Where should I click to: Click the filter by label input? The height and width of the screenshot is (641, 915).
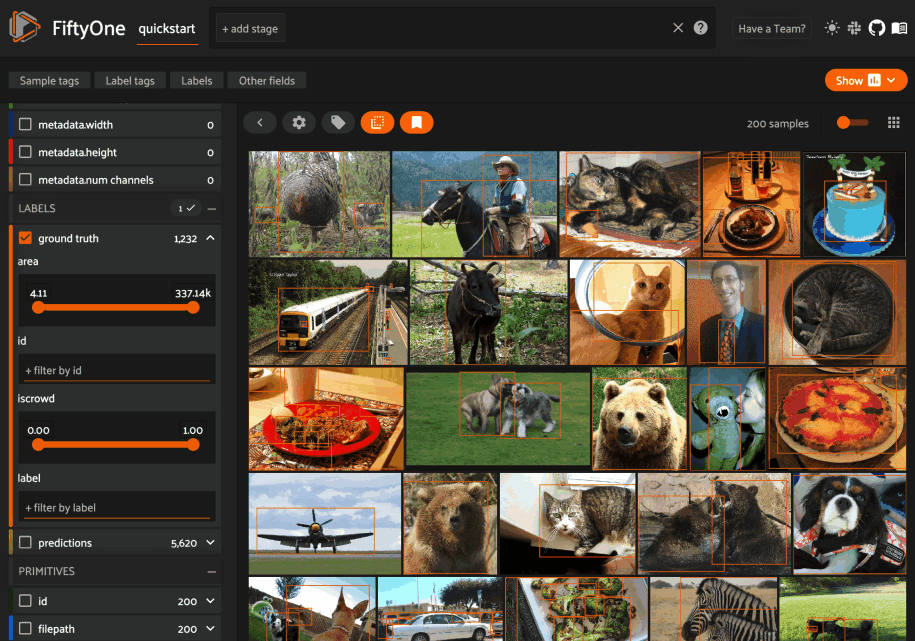click(117, 507)
